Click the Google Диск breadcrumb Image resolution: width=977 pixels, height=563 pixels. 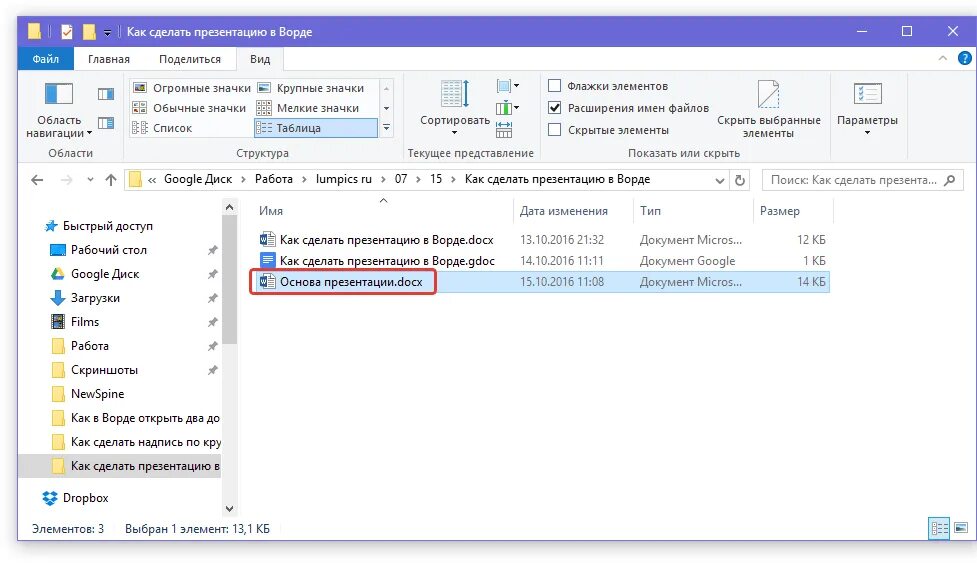point(198,179)
